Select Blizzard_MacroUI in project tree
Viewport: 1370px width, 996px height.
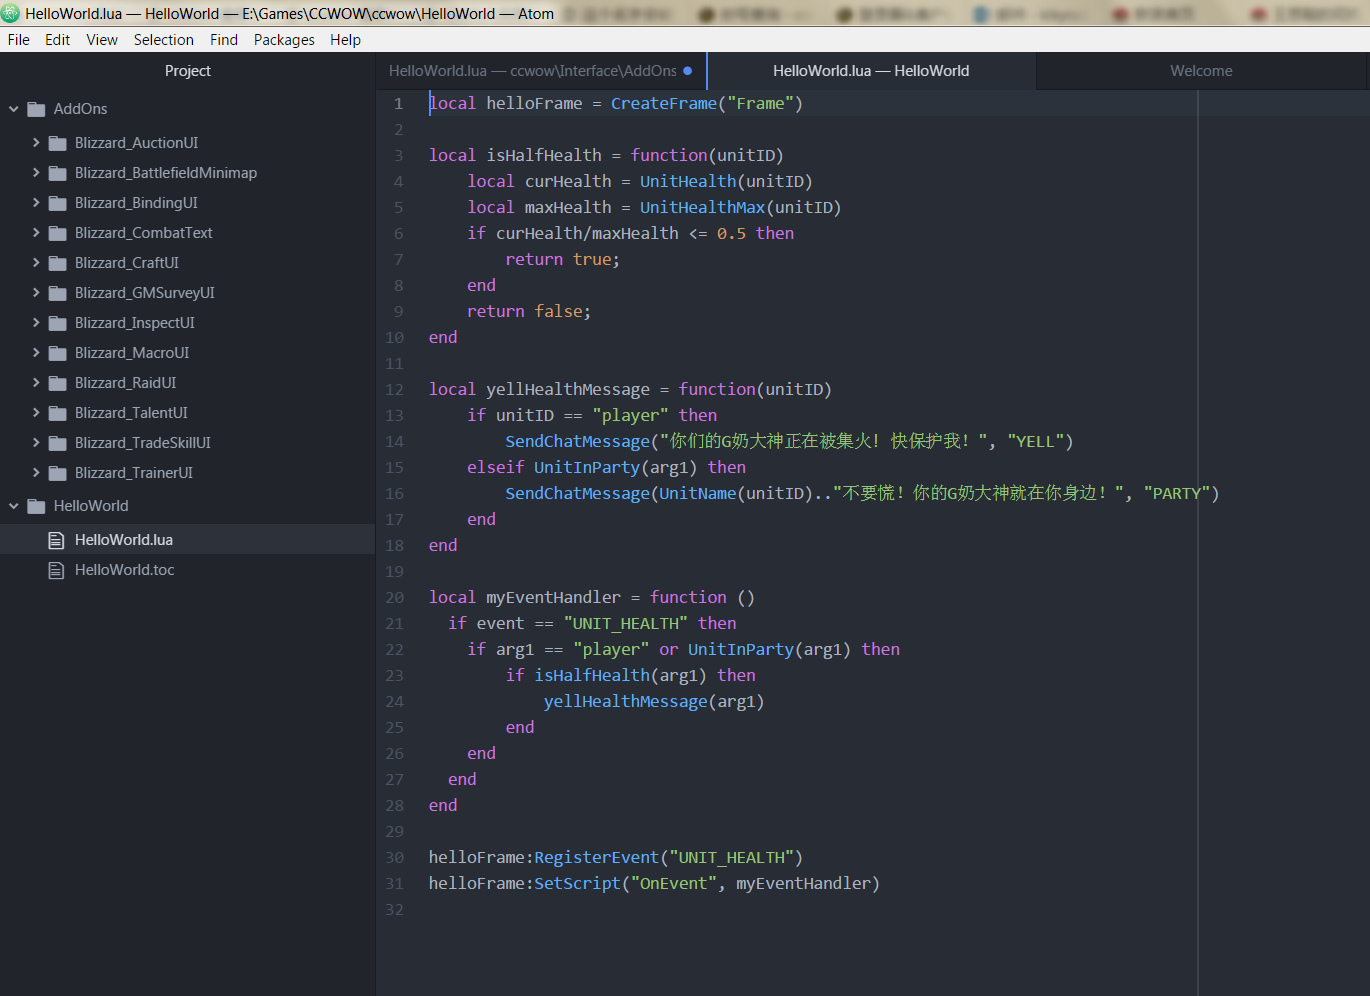coord(132,353)
